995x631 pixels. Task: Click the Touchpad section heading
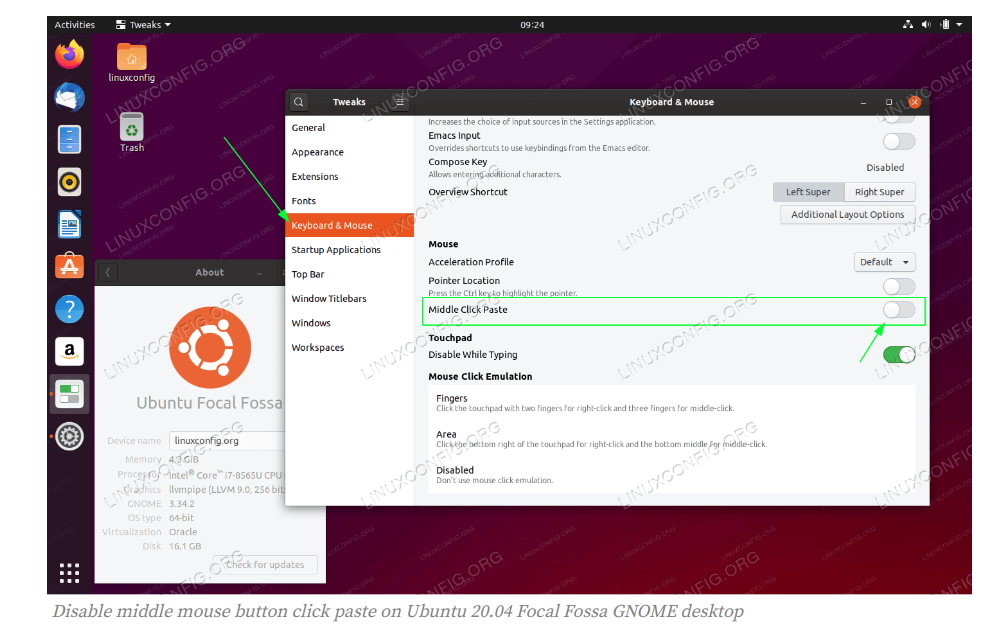pos(450,338)
